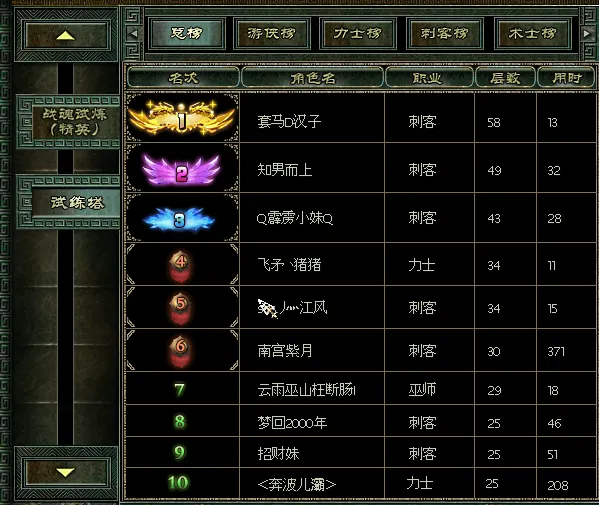The width and height of the screenshot is (599, 505).
Task: Select the 总榜 overall ranking tab
Action: click(186, 34)
